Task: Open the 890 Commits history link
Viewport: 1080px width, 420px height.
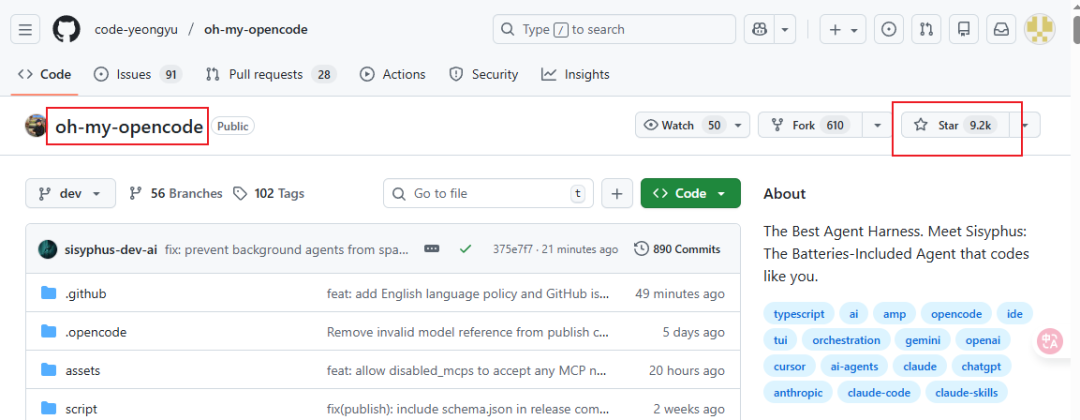Action: coord(678,248)
